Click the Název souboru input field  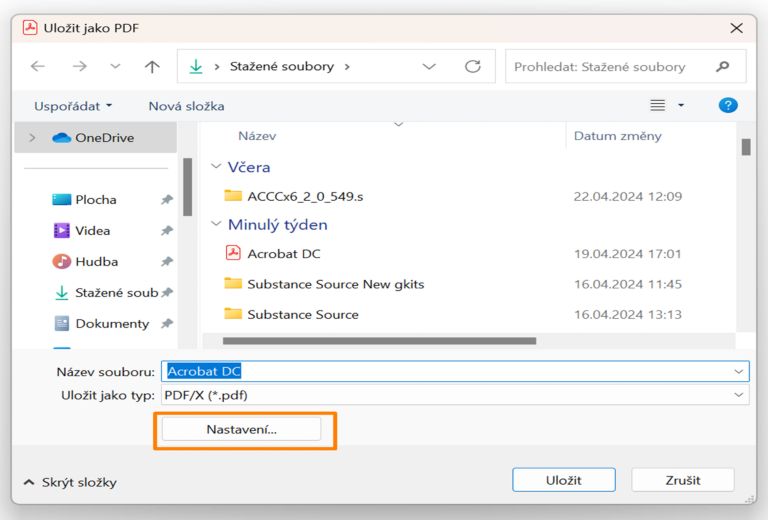(450, 371)
